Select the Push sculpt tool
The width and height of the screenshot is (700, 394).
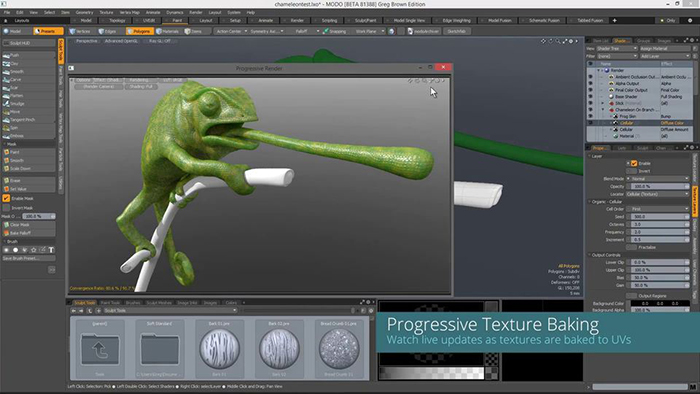click(x=29, y=55)
